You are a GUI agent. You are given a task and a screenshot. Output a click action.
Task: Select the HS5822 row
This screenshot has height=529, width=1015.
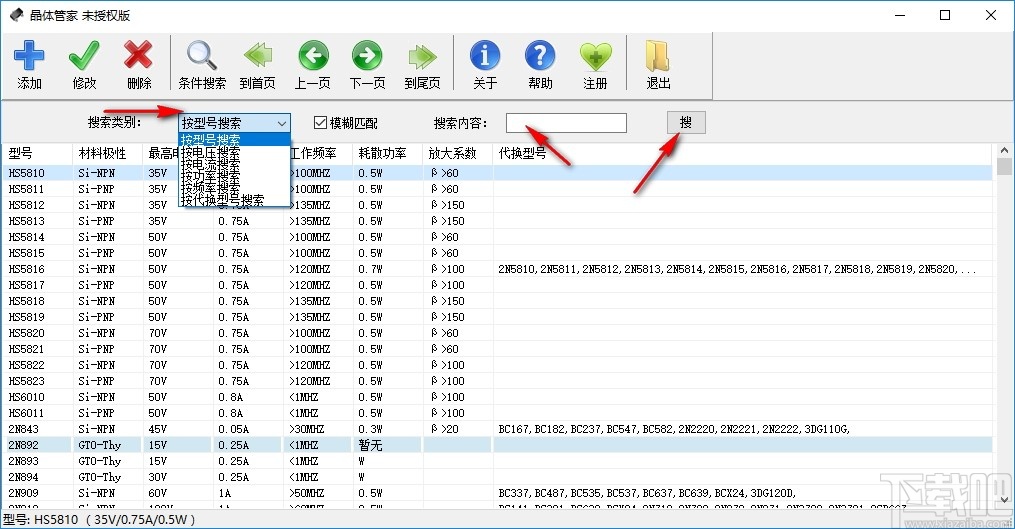tap(497, 365)
